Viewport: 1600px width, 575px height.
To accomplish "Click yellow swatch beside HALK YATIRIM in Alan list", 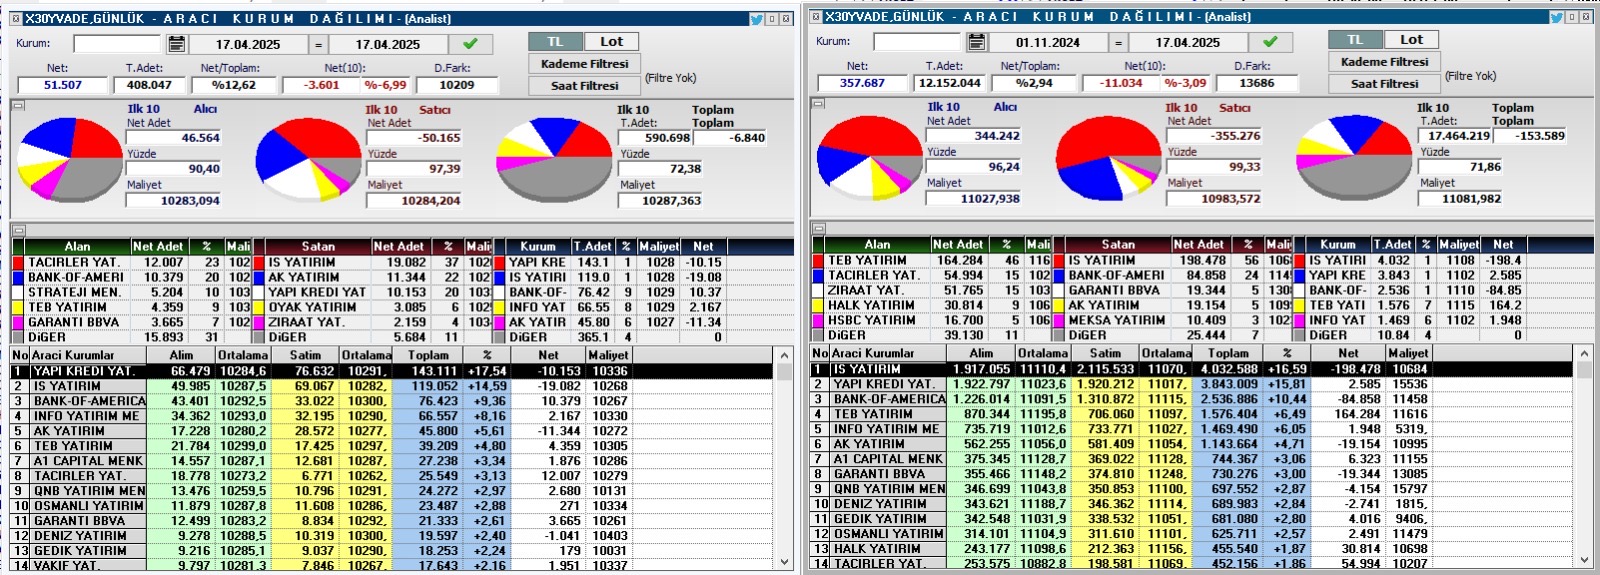I will click(819, 305).
